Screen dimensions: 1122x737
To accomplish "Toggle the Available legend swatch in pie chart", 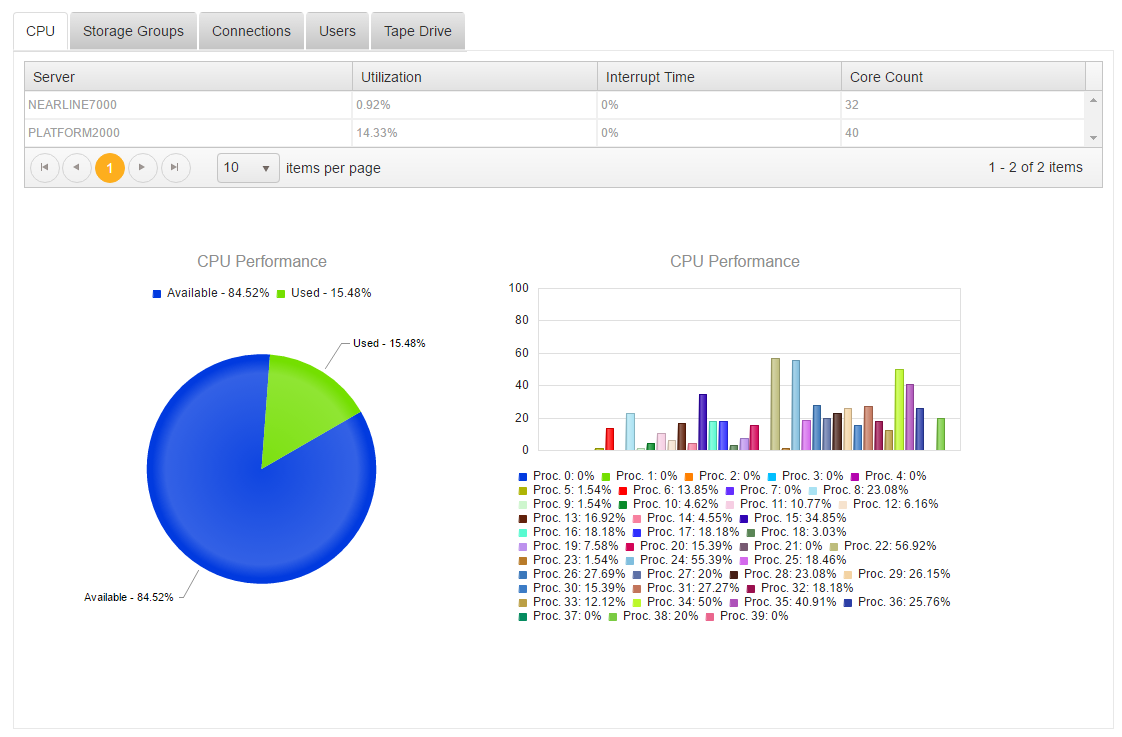I will pyautogui.click(x=157, y=293).
